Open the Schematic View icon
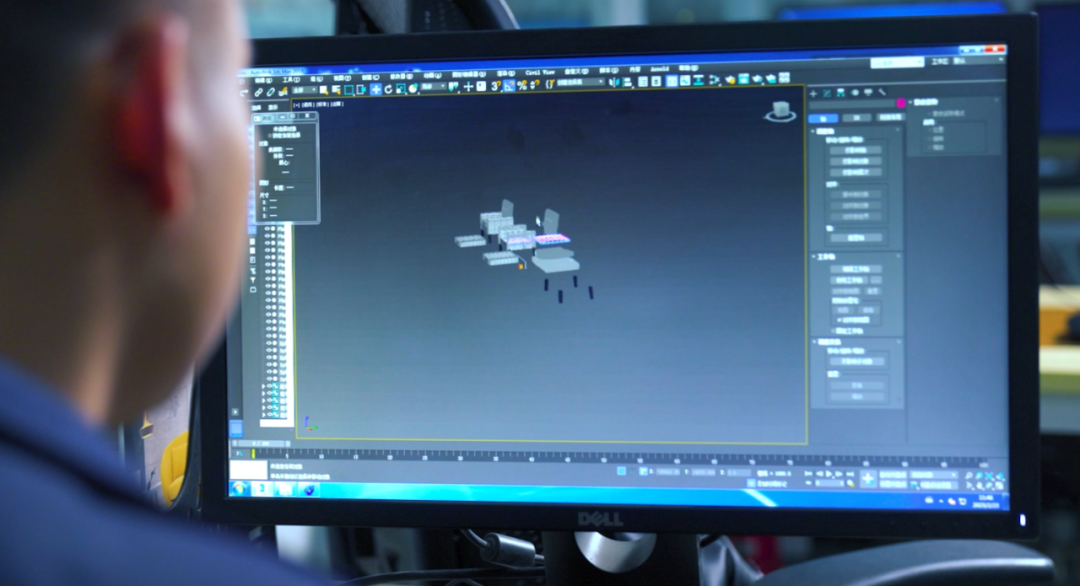Image resolution: width=1080 pixels, height=586 pixels. 699,81
